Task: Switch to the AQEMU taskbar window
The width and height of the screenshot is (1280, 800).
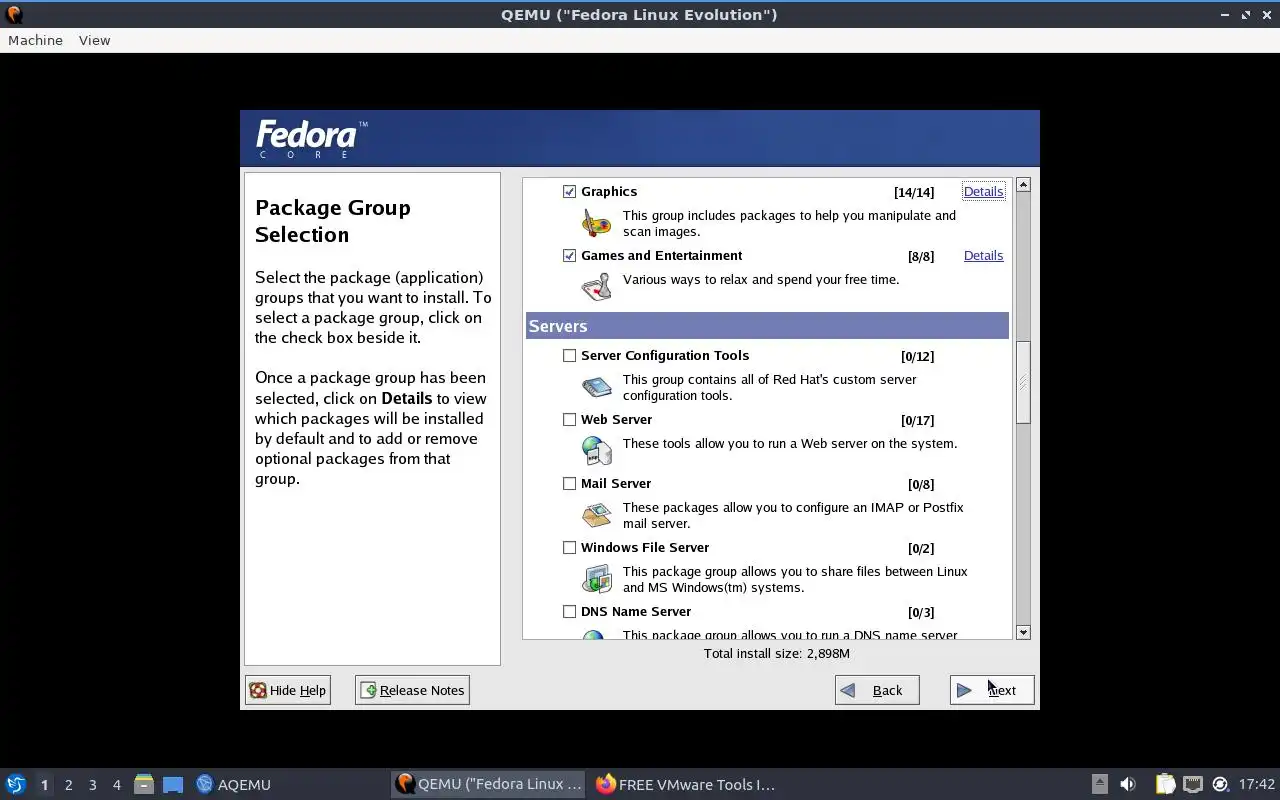Action: [234, 784]
